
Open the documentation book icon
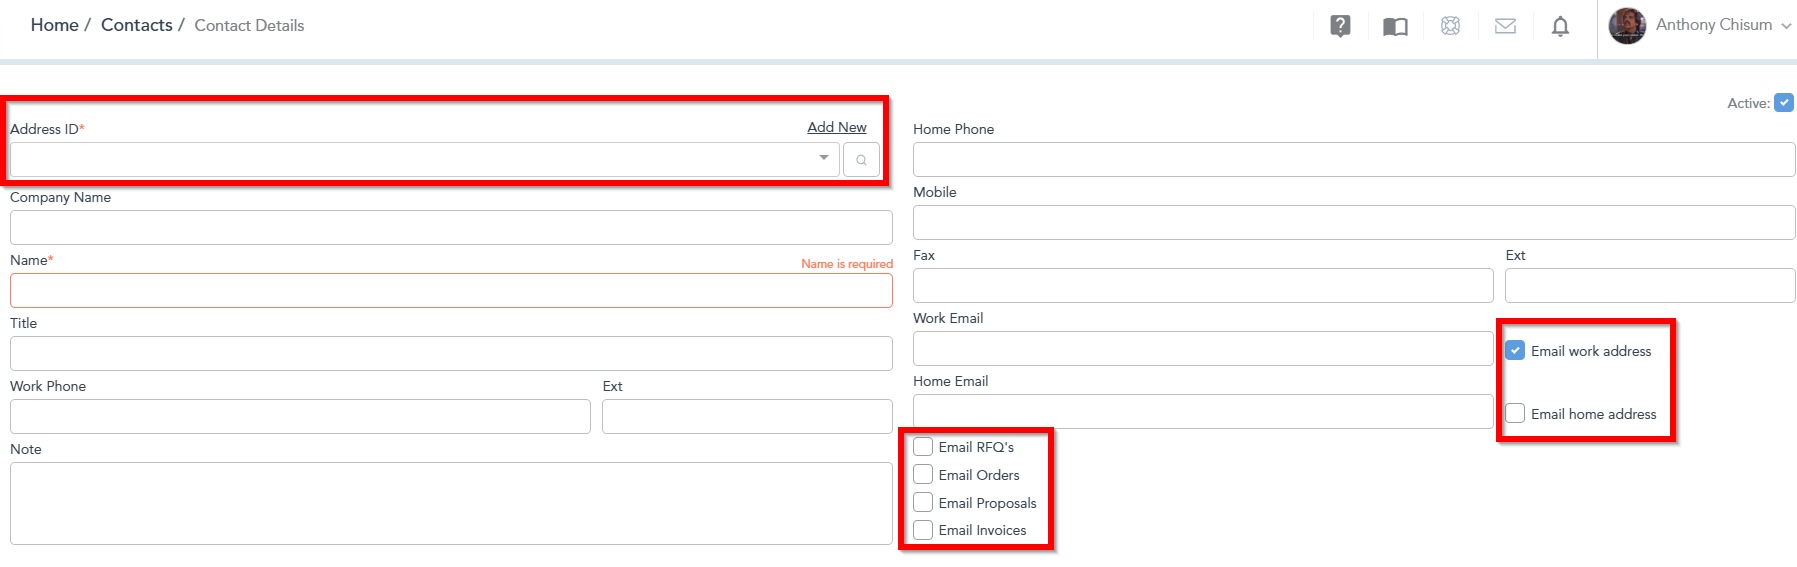pos(1395,26)
